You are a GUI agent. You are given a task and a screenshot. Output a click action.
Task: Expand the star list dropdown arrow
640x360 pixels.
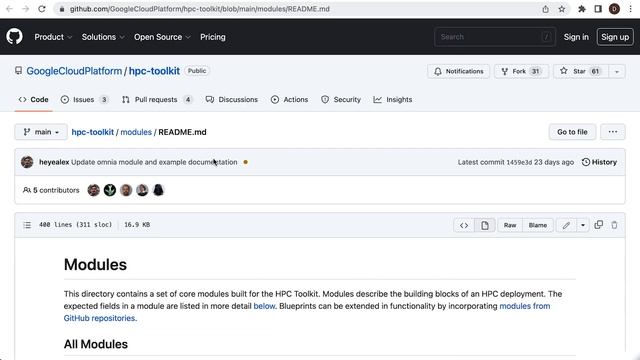pos(617,71)
